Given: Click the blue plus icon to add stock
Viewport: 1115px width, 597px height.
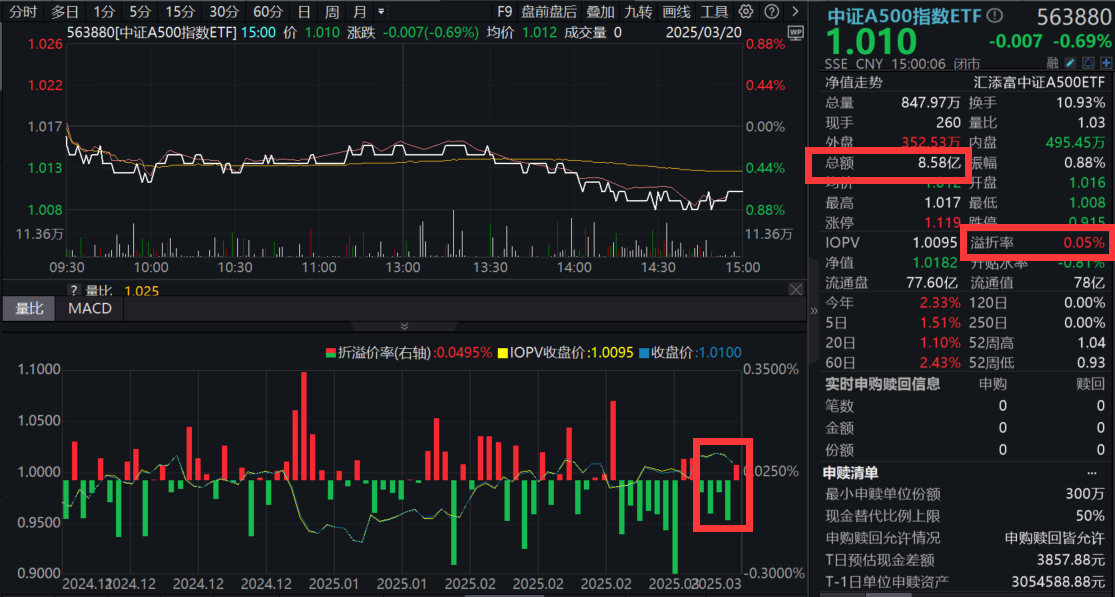Looking at the screenshot, I should coord(1104,62).
